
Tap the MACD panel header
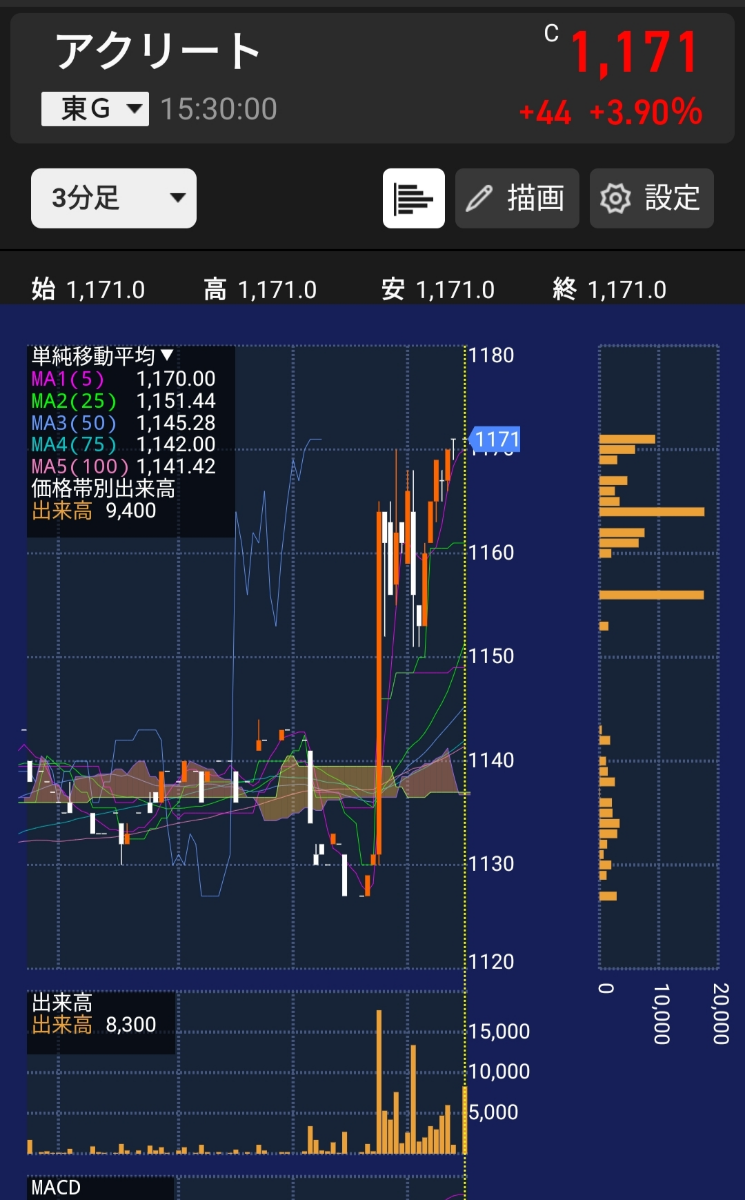coord(55,1188)
